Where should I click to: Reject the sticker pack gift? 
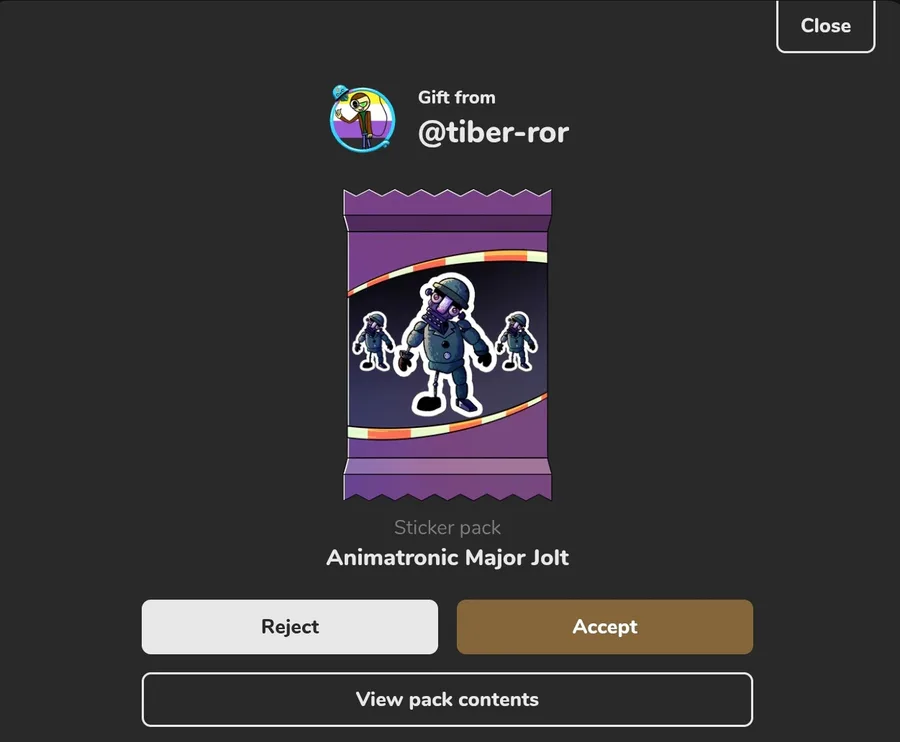click(x=290, y=627)
